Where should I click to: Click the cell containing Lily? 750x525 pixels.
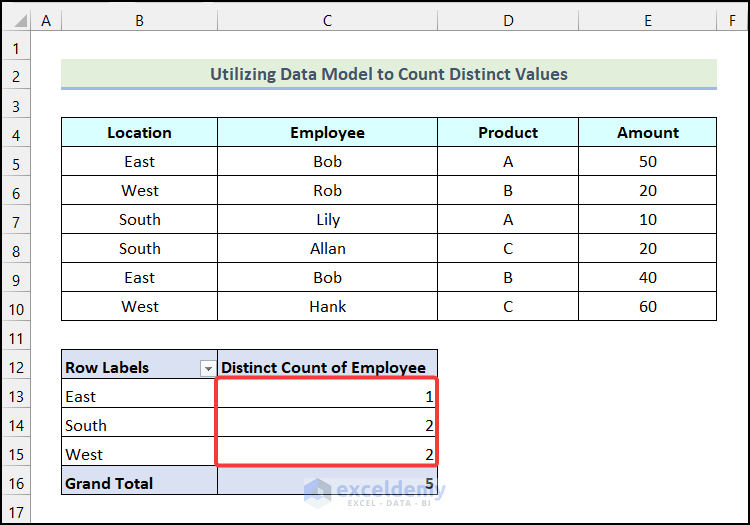click(x=327, y=220)
